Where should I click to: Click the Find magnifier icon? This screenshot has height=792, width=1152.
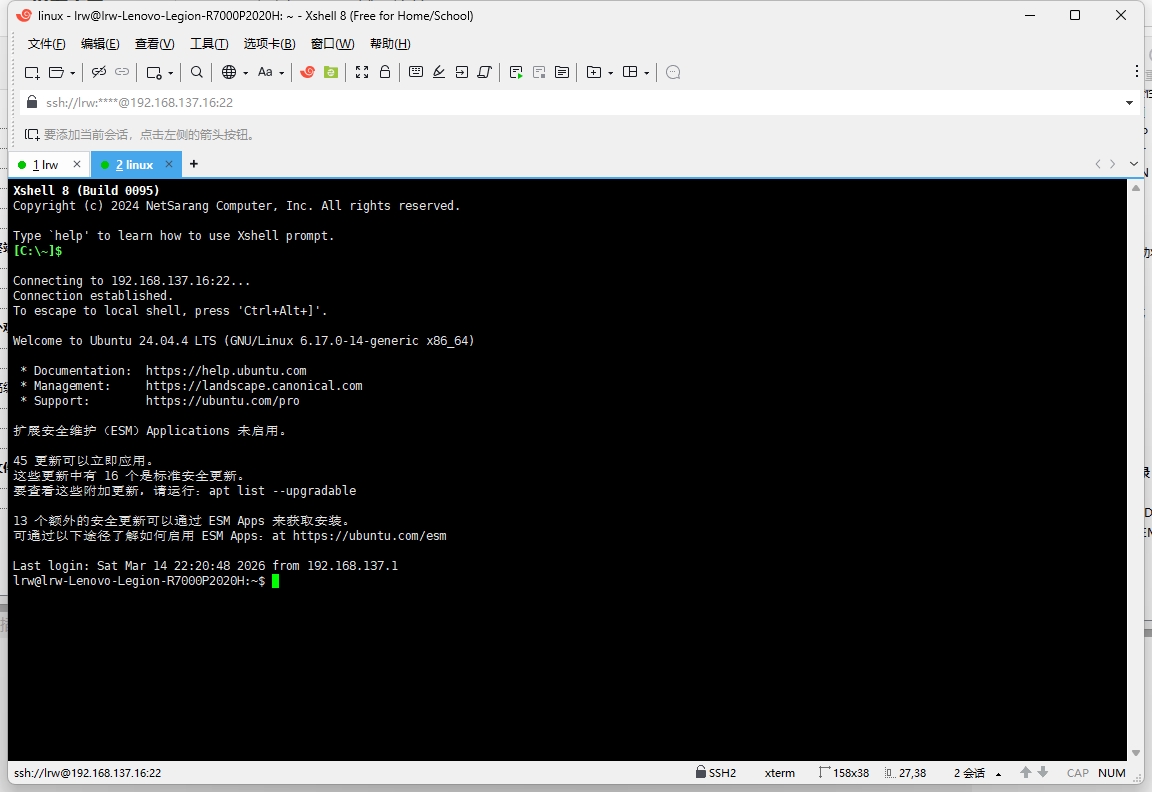coord(196,72)
